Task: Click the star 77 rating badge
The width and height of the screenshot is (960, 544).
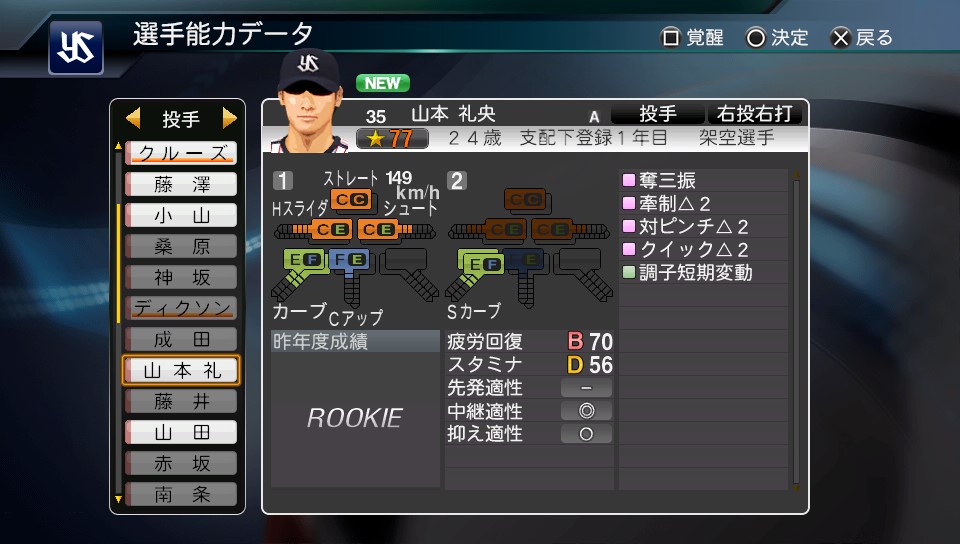Action: coord(392,139)
